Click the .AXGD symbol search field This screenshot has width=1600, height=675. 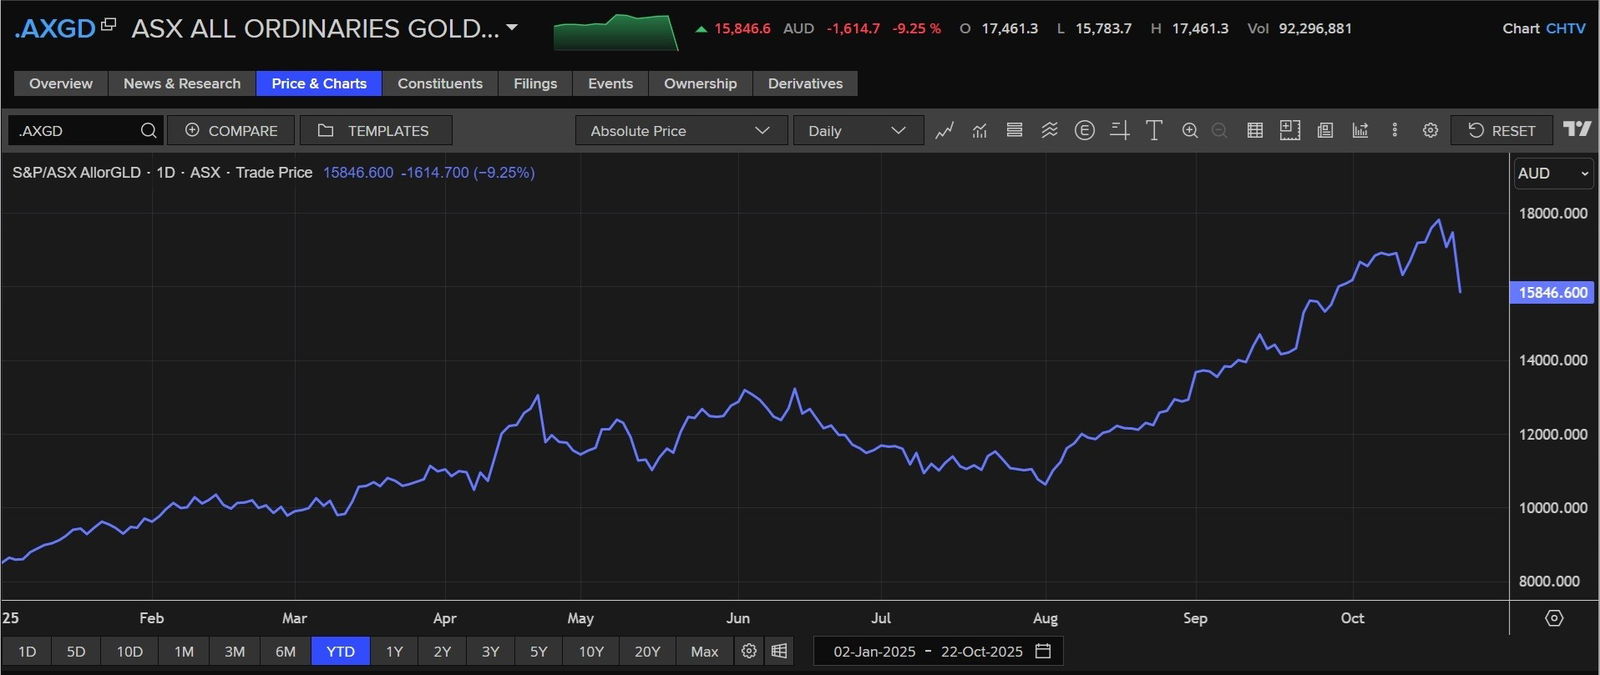(x=75, y=131)
